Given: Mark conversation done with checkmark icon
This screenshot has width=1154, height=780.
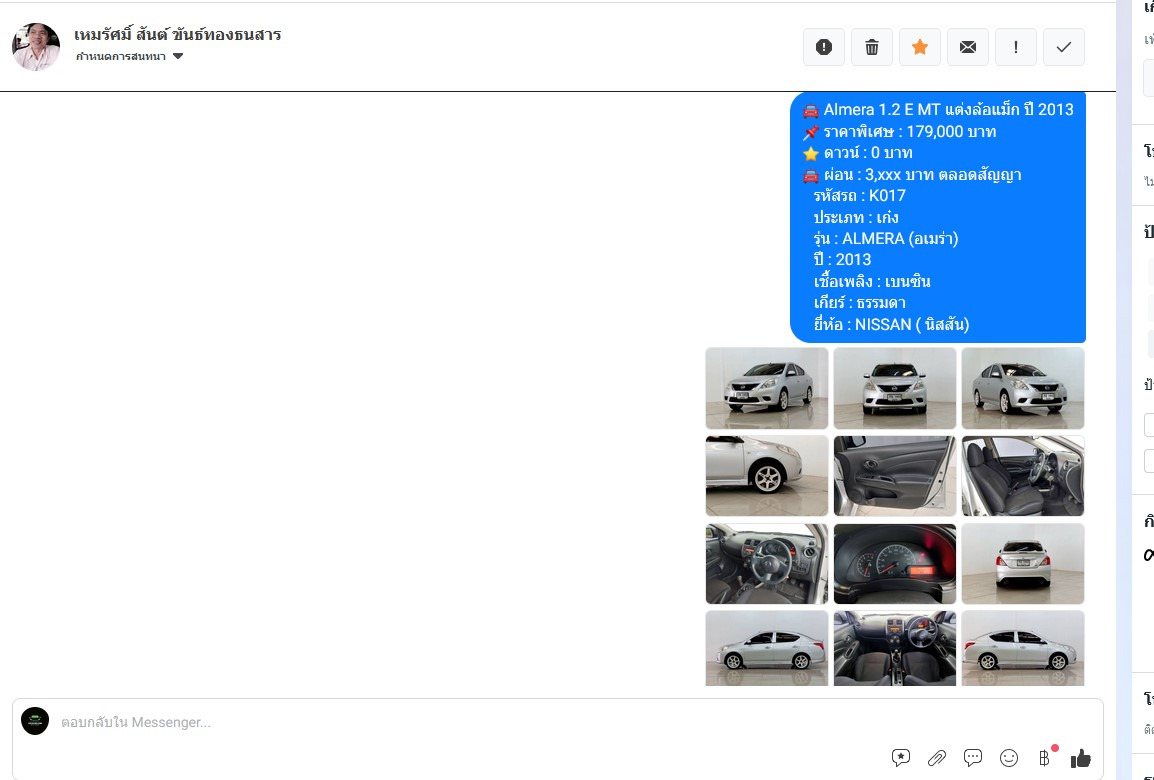Looking at the screenshot, I should point(1063,47).
